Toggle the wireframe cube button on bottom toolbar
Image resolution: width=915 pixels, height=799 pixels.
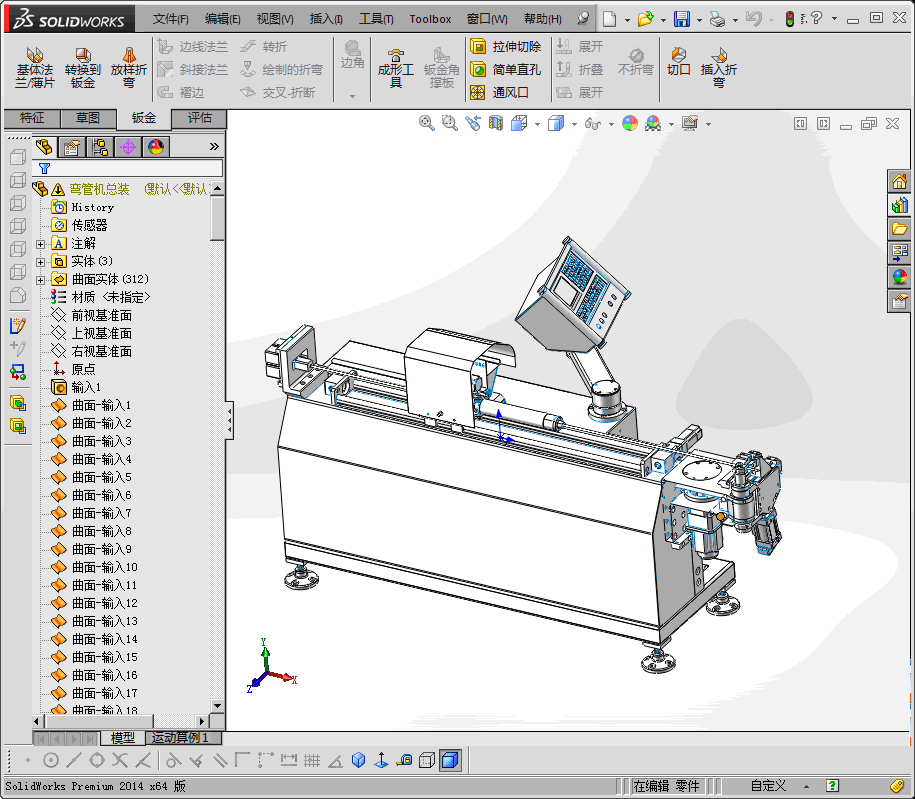427,760
